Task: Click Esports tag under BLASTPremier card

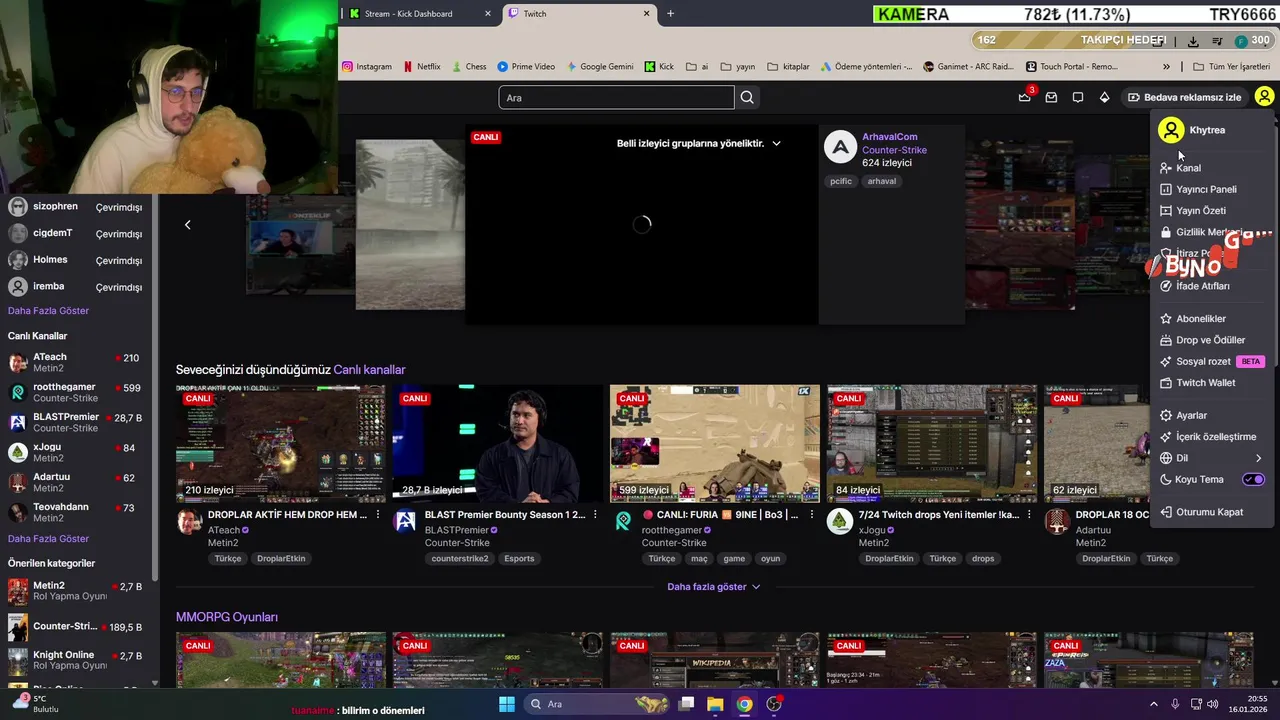Action: [519, 559]
